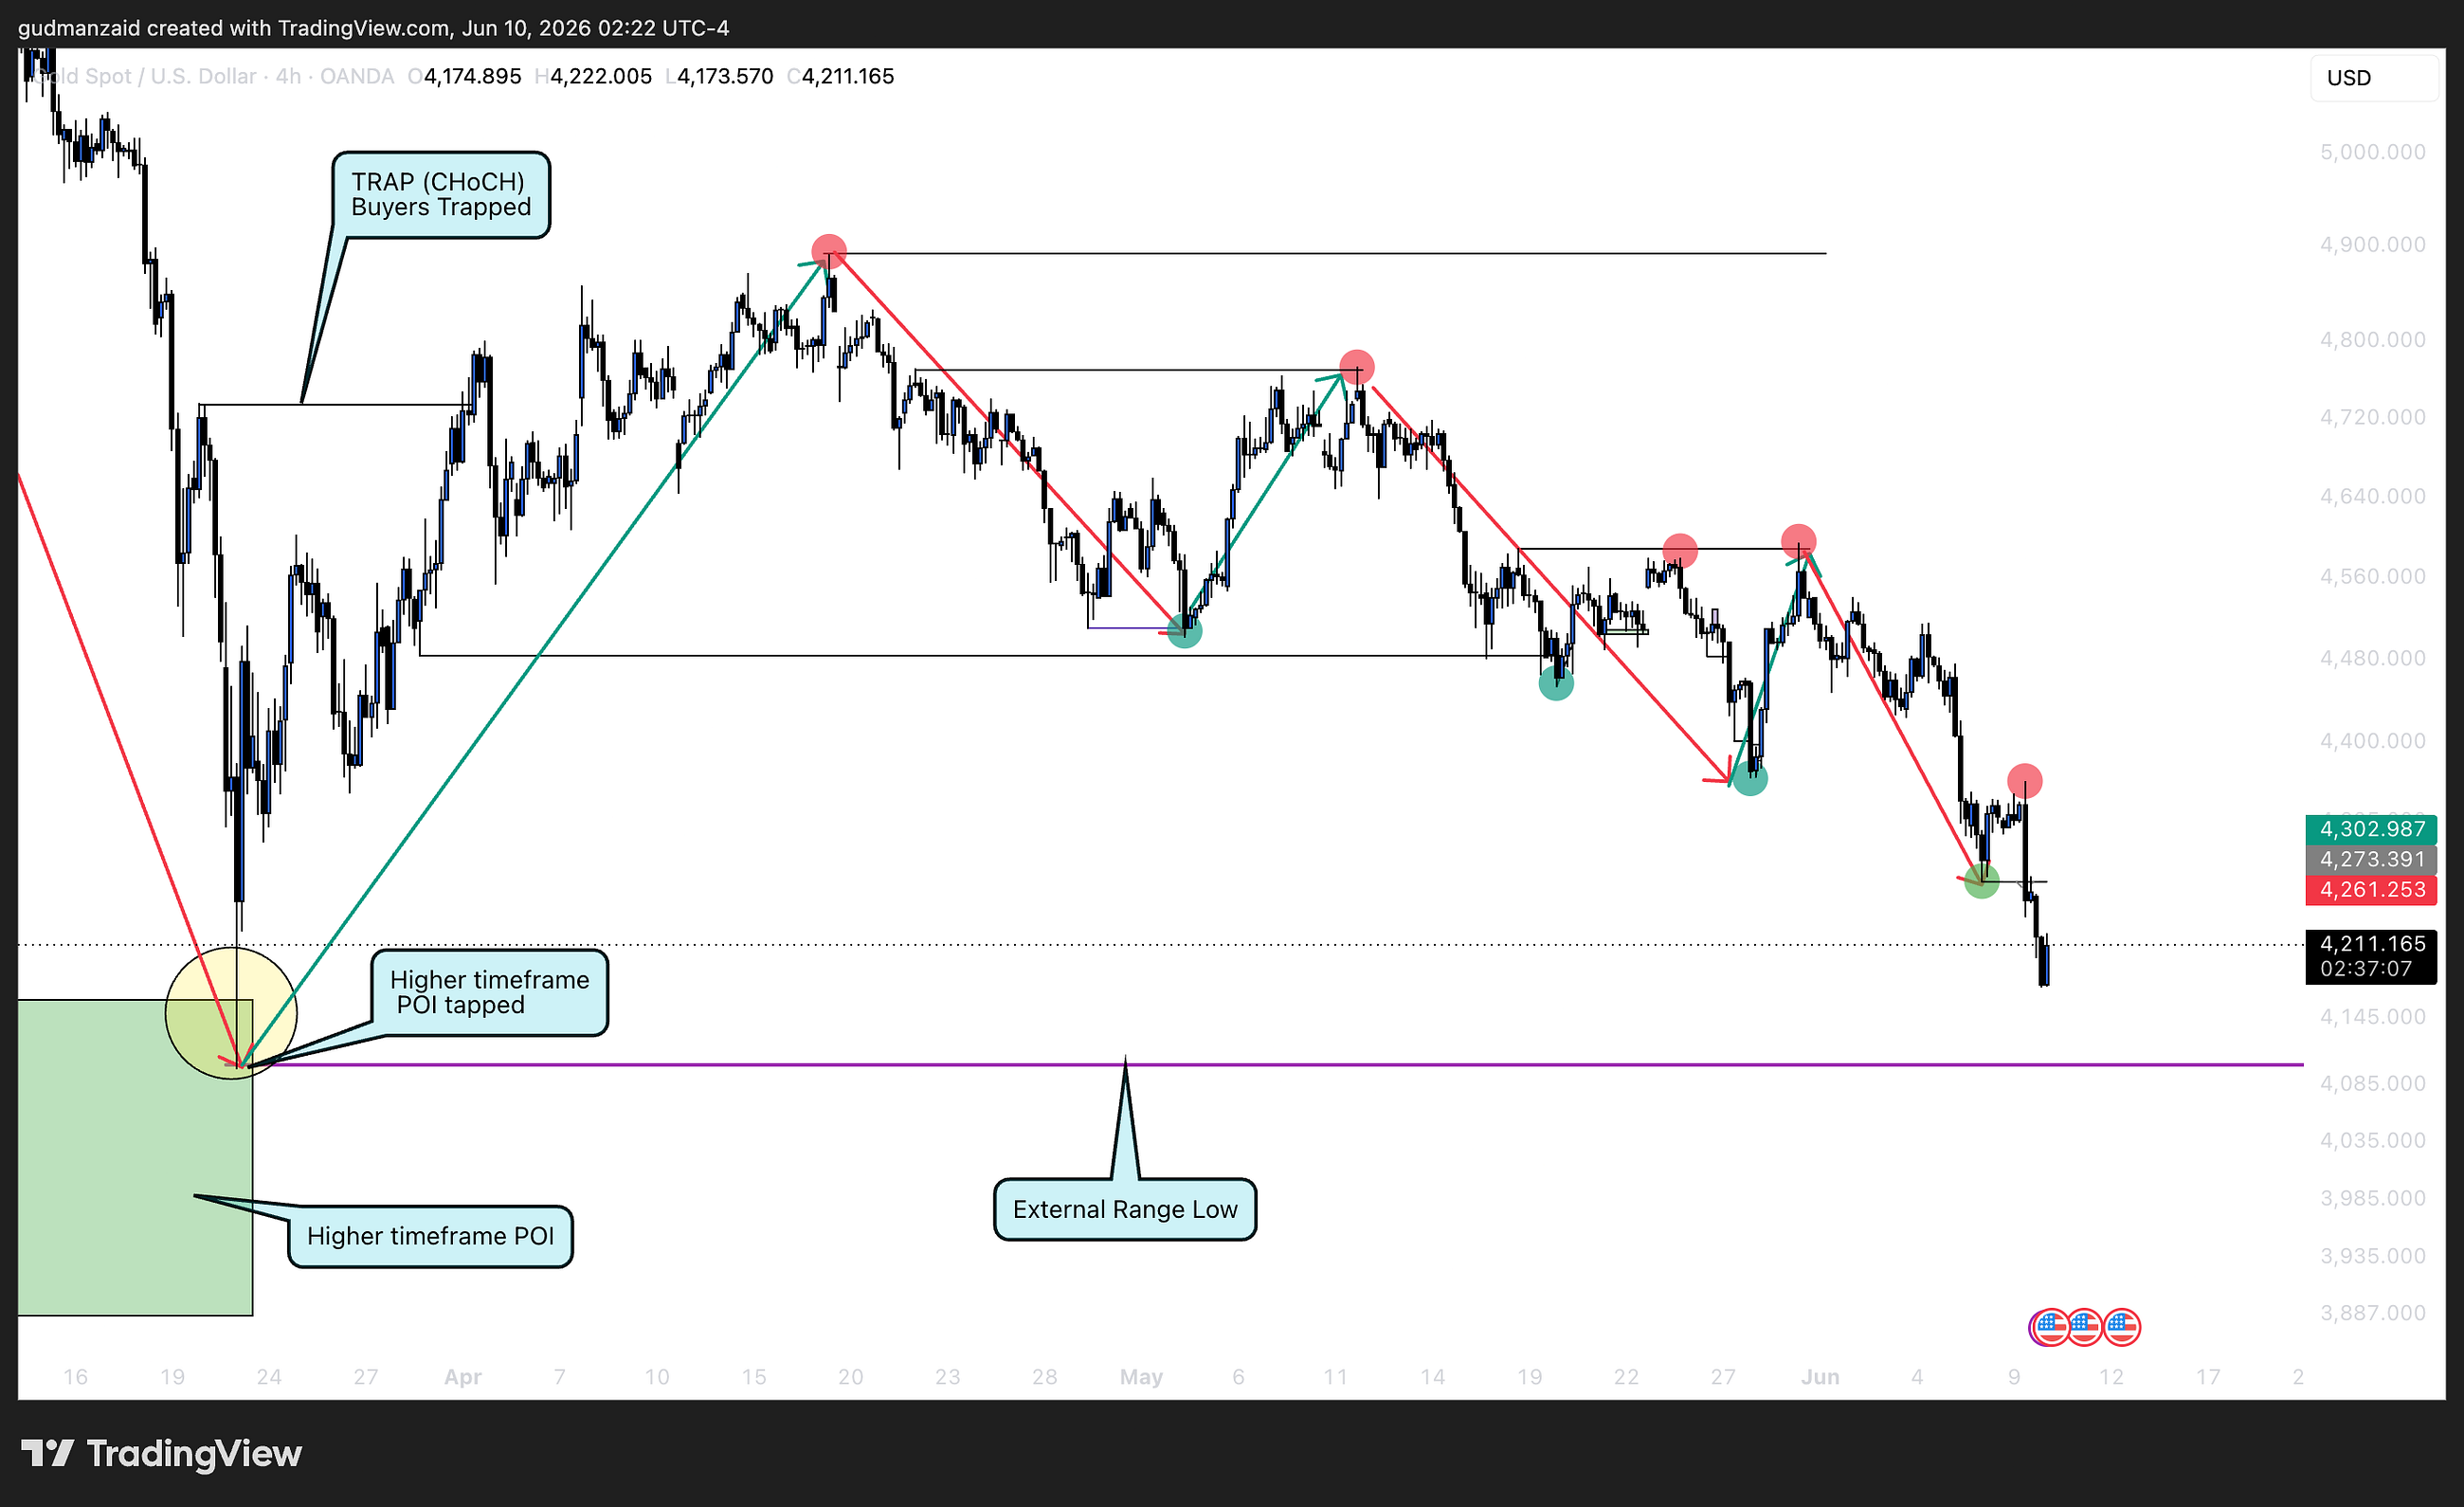Viewport: 2464px width, 1507px height.
Task: Click the USD currency selector
Action: pos(2373,78)
